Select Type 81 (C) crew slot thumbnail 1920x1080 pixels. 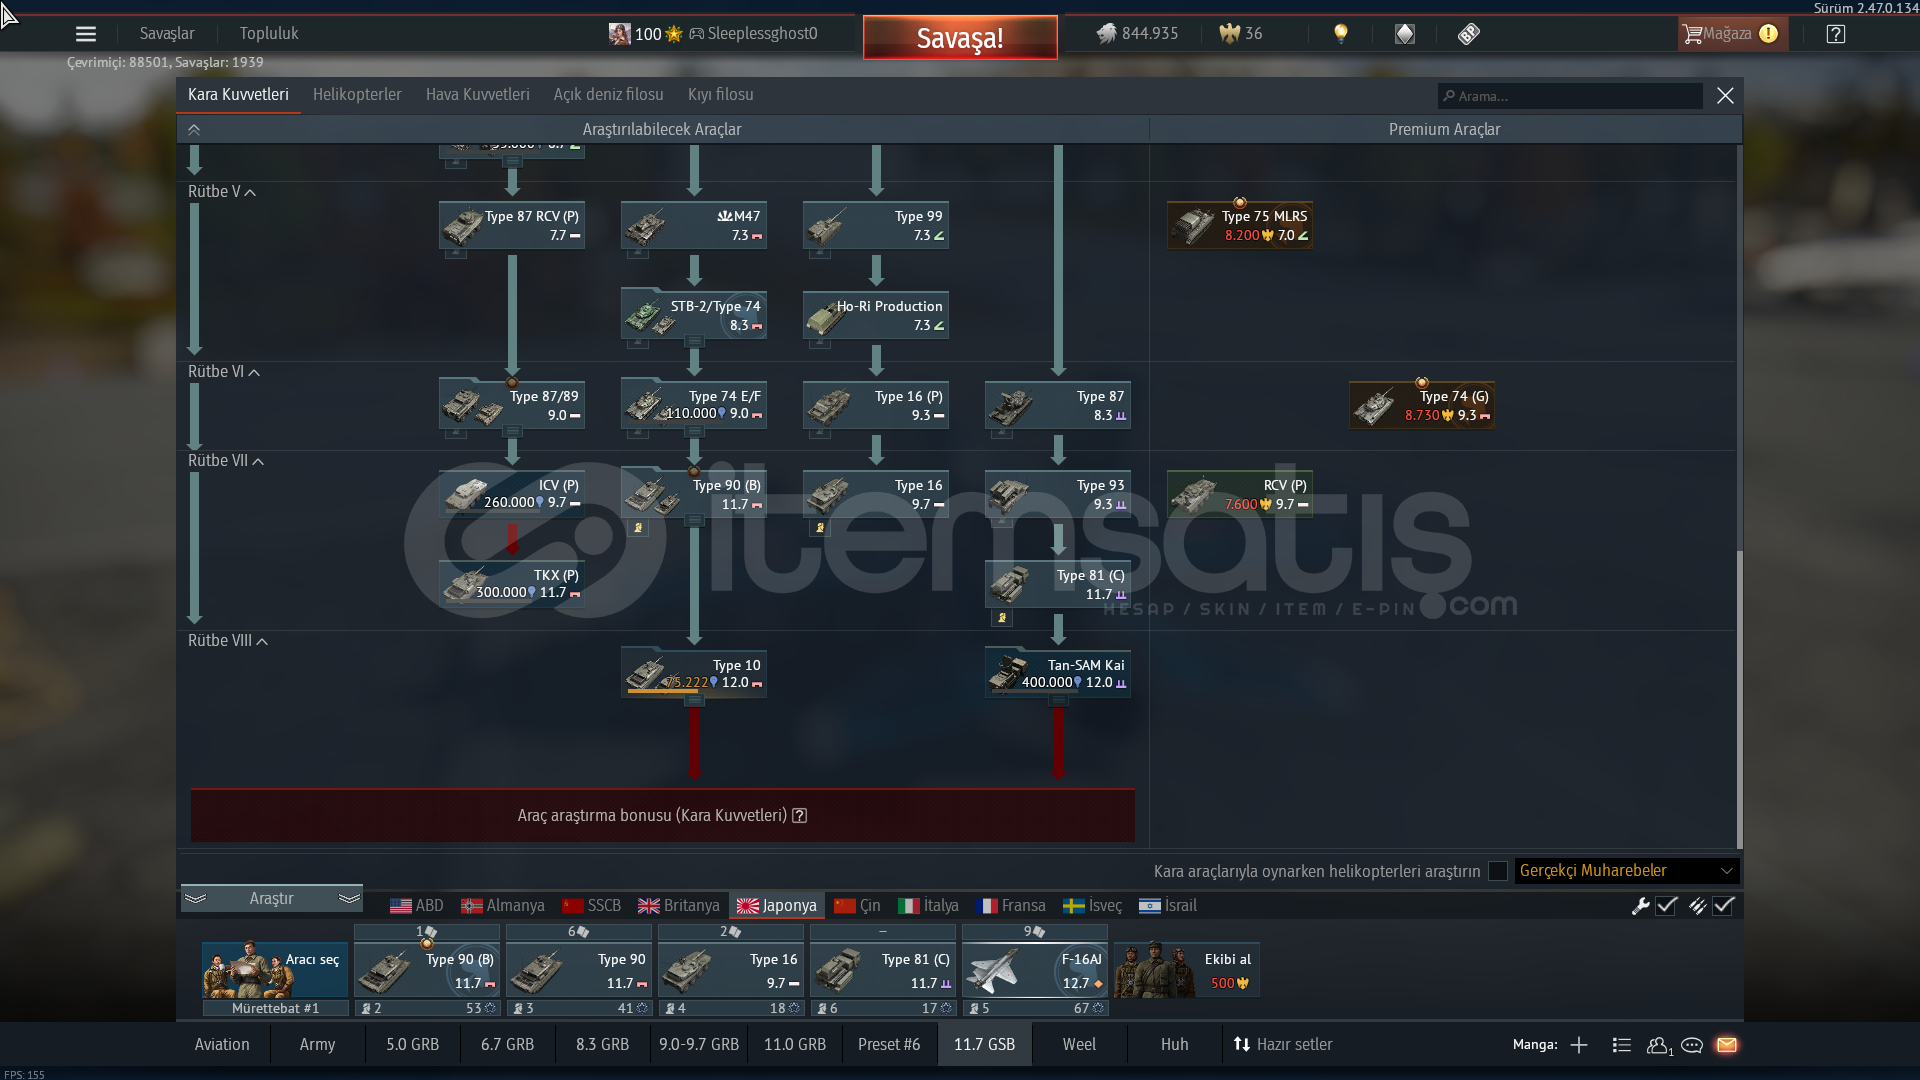(x=883, y=970)
